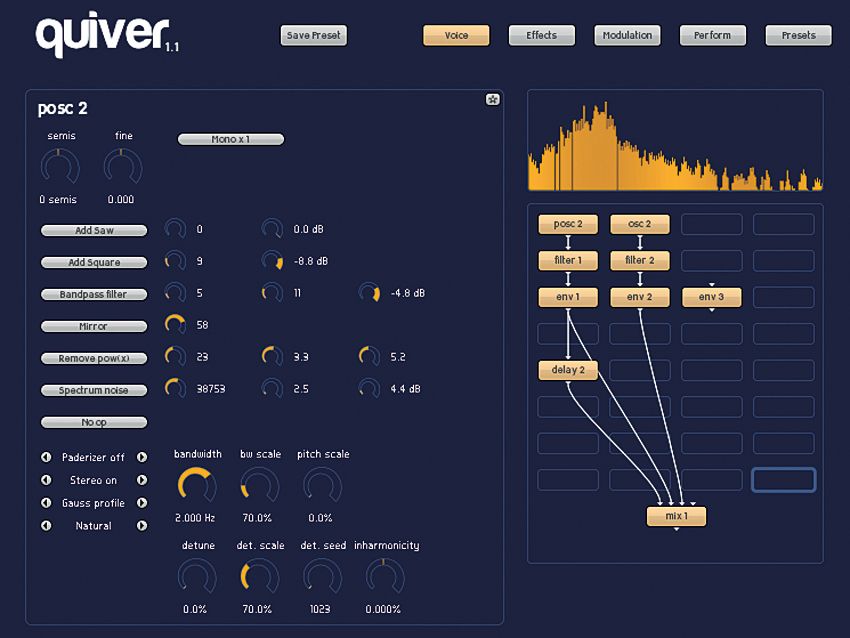Screen dimensions: 850x638
Task: Click the semis knob
Action: point(60,166)
